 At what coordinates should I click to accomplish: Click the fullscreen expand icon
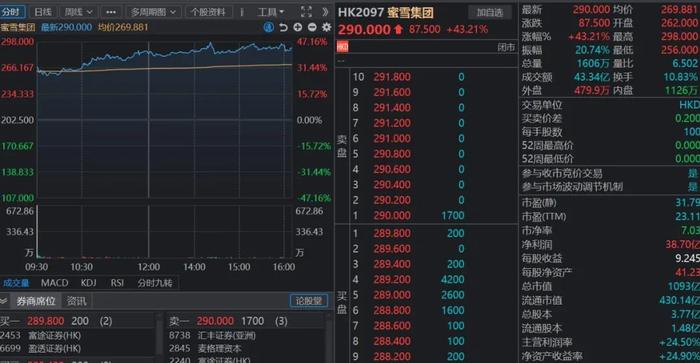click(x=306, y=12)
